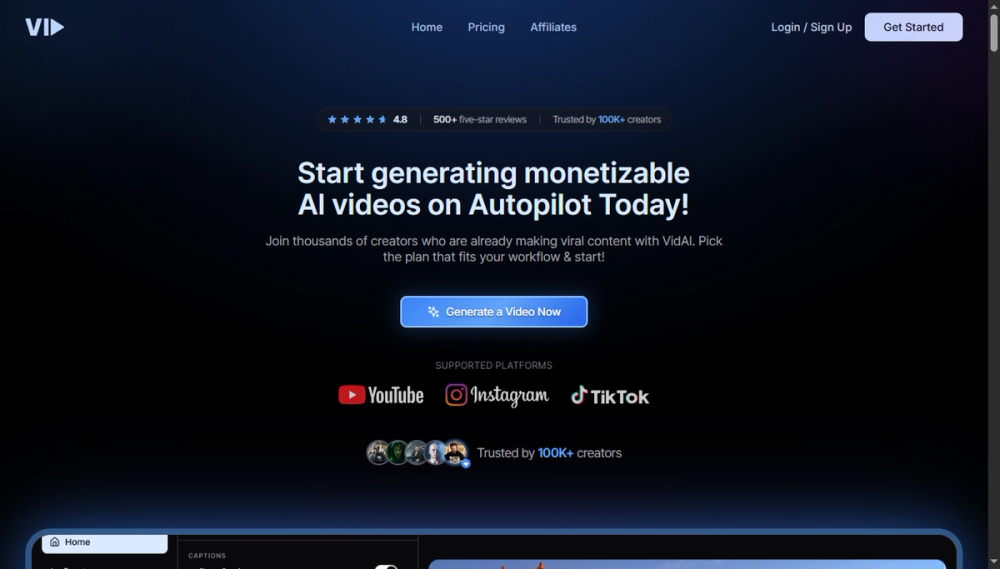Click the sparkle icon on the Generate button

click(434, 312)
